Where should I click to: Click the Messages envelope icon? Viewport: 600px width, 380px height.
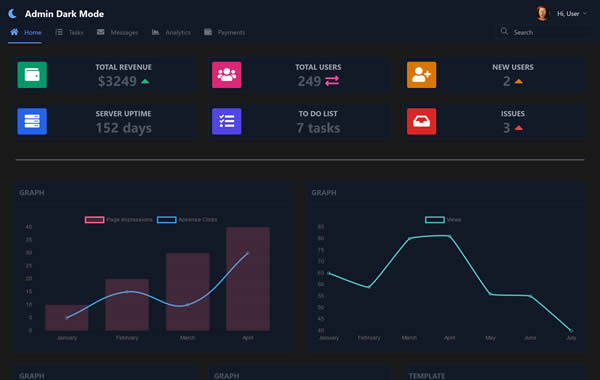101,32
